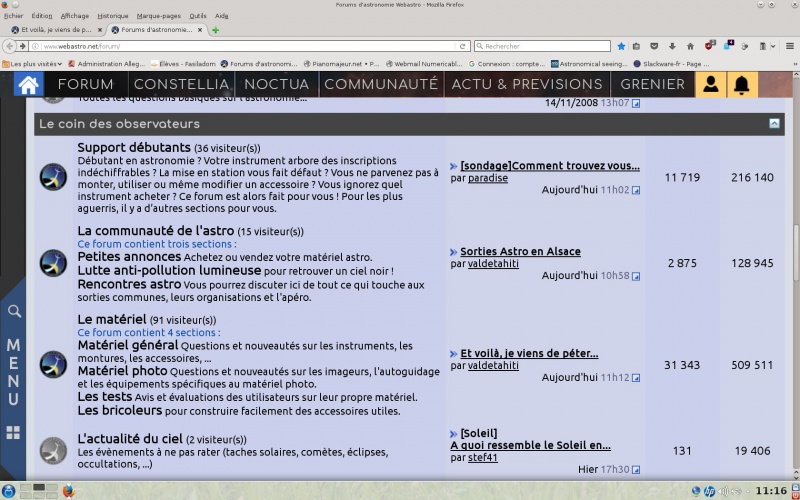Click L'actualité du ciel forum icon
This screenshot has height=500, width=800.
click(x=53, y=451)
